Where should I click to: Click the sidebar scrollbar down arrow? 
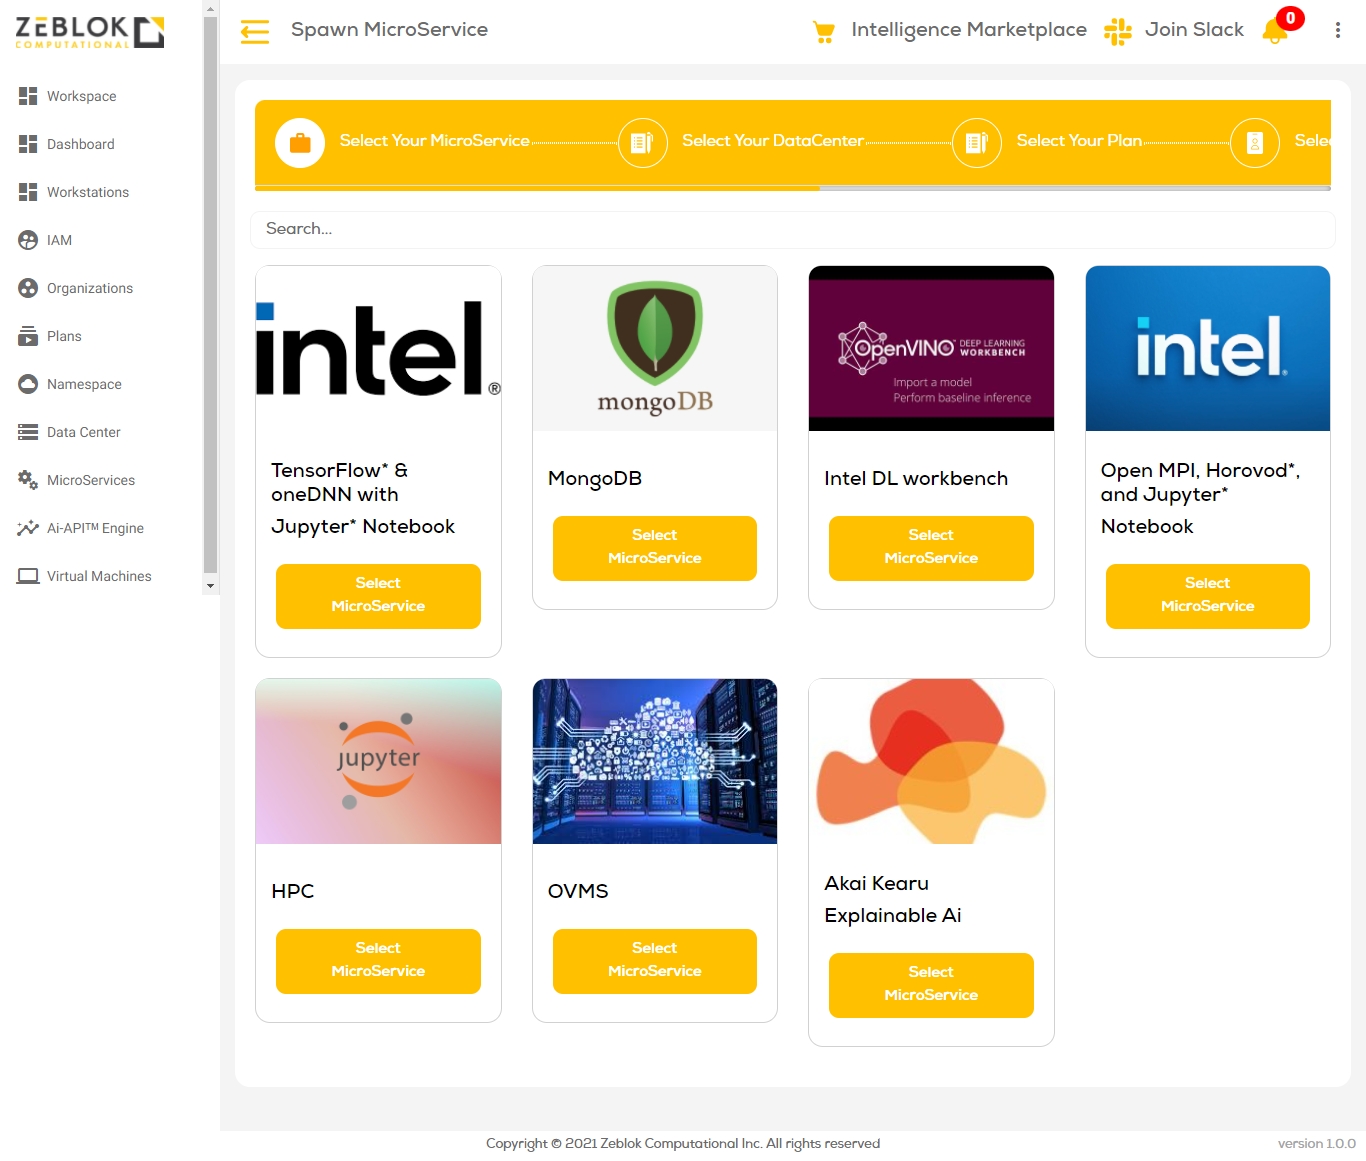pyautogui.click(x=210, y=586)
